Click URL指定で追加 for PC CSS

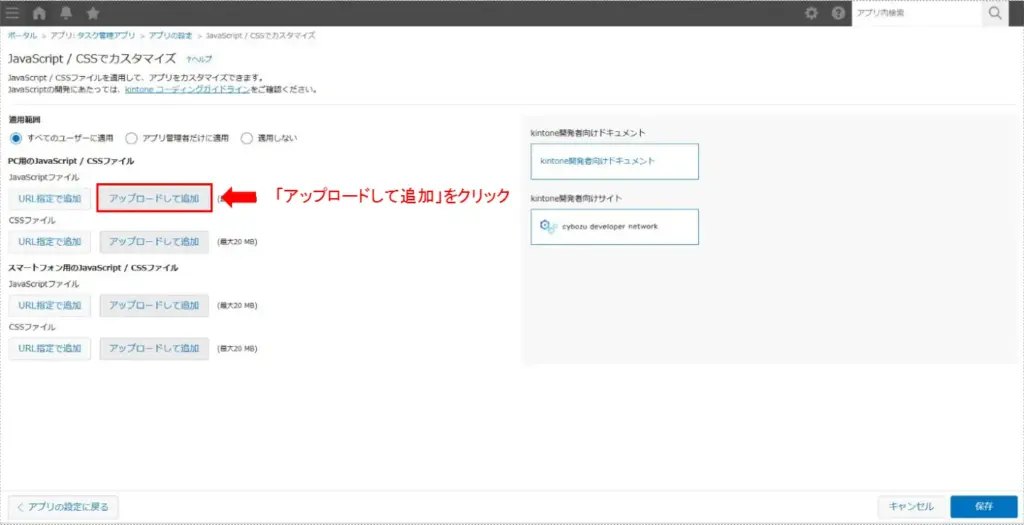pyautogui.click(x=50, y=242)
